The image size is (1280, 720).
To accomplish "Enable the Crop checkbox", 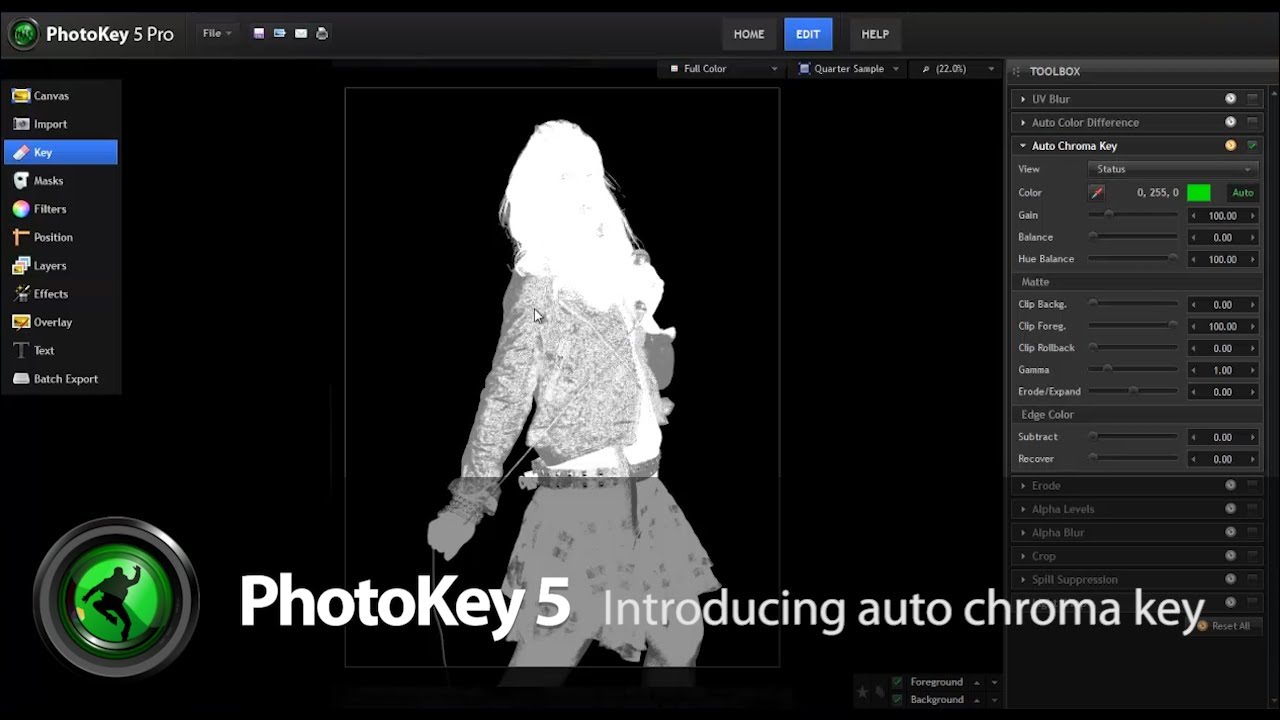I will (x=1252, y=556).
